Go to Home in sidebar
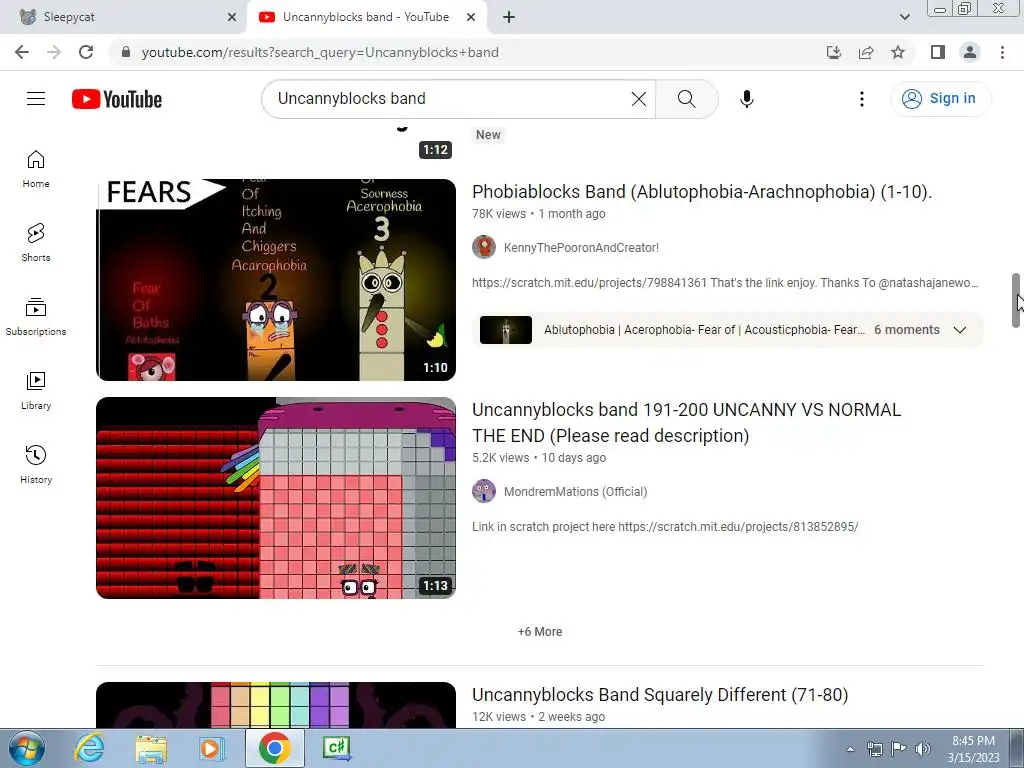This screenshot has height=768, width=1024. (x=36, y=169)
